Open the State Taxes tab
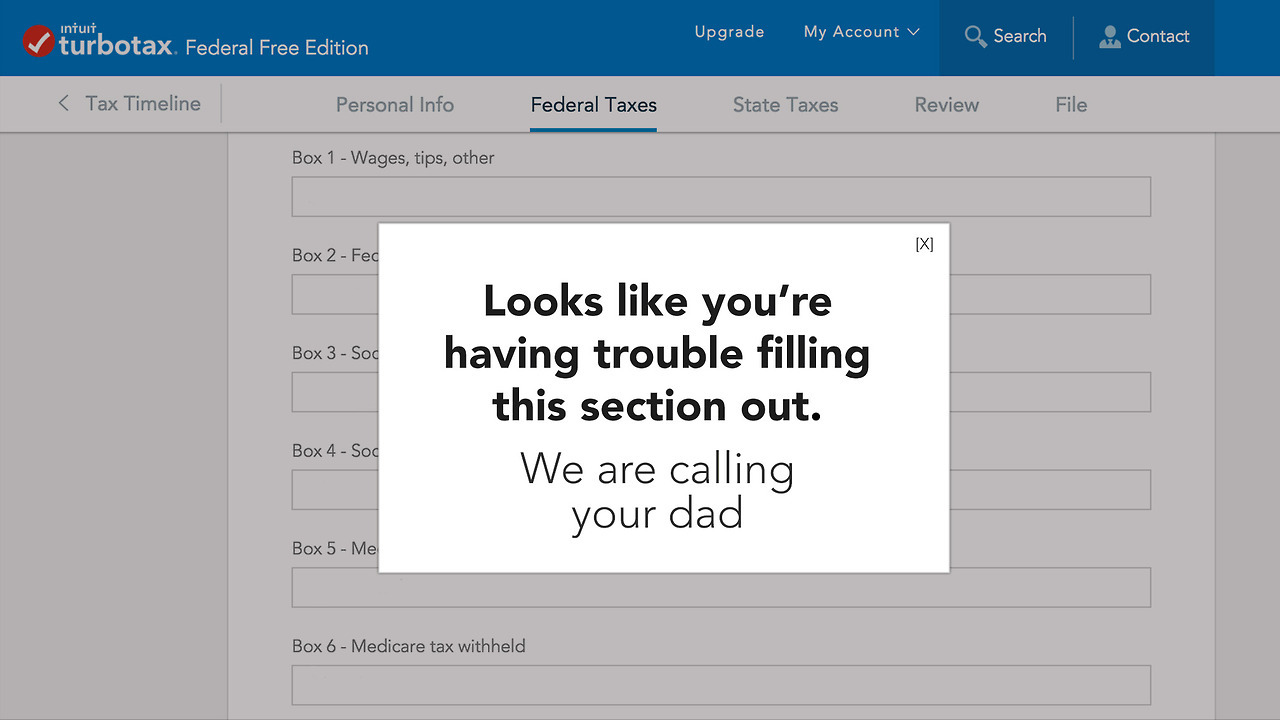Viewport: 1280px width, 720px height. (x=785, y=104)
